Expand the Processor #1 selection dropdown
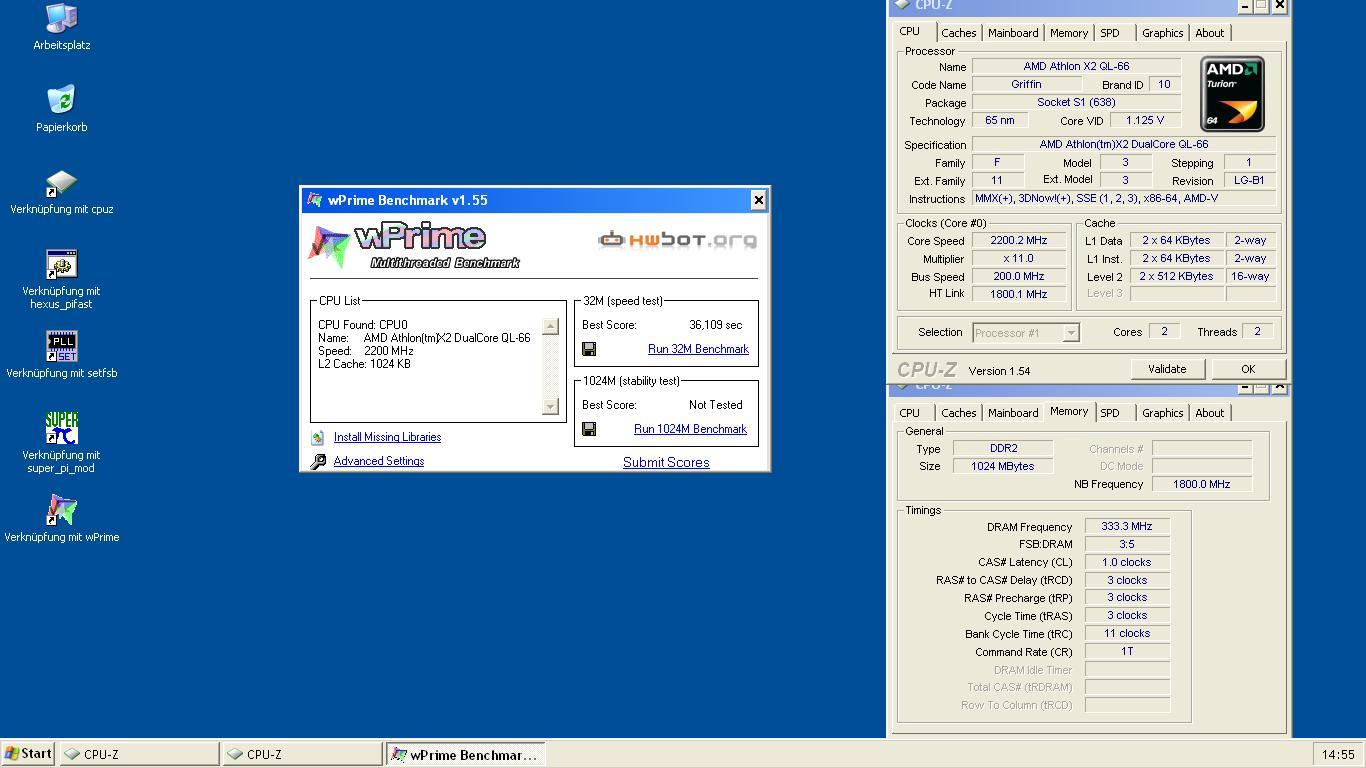This screenshot has height=768, width=1366. pos(1071,333)
